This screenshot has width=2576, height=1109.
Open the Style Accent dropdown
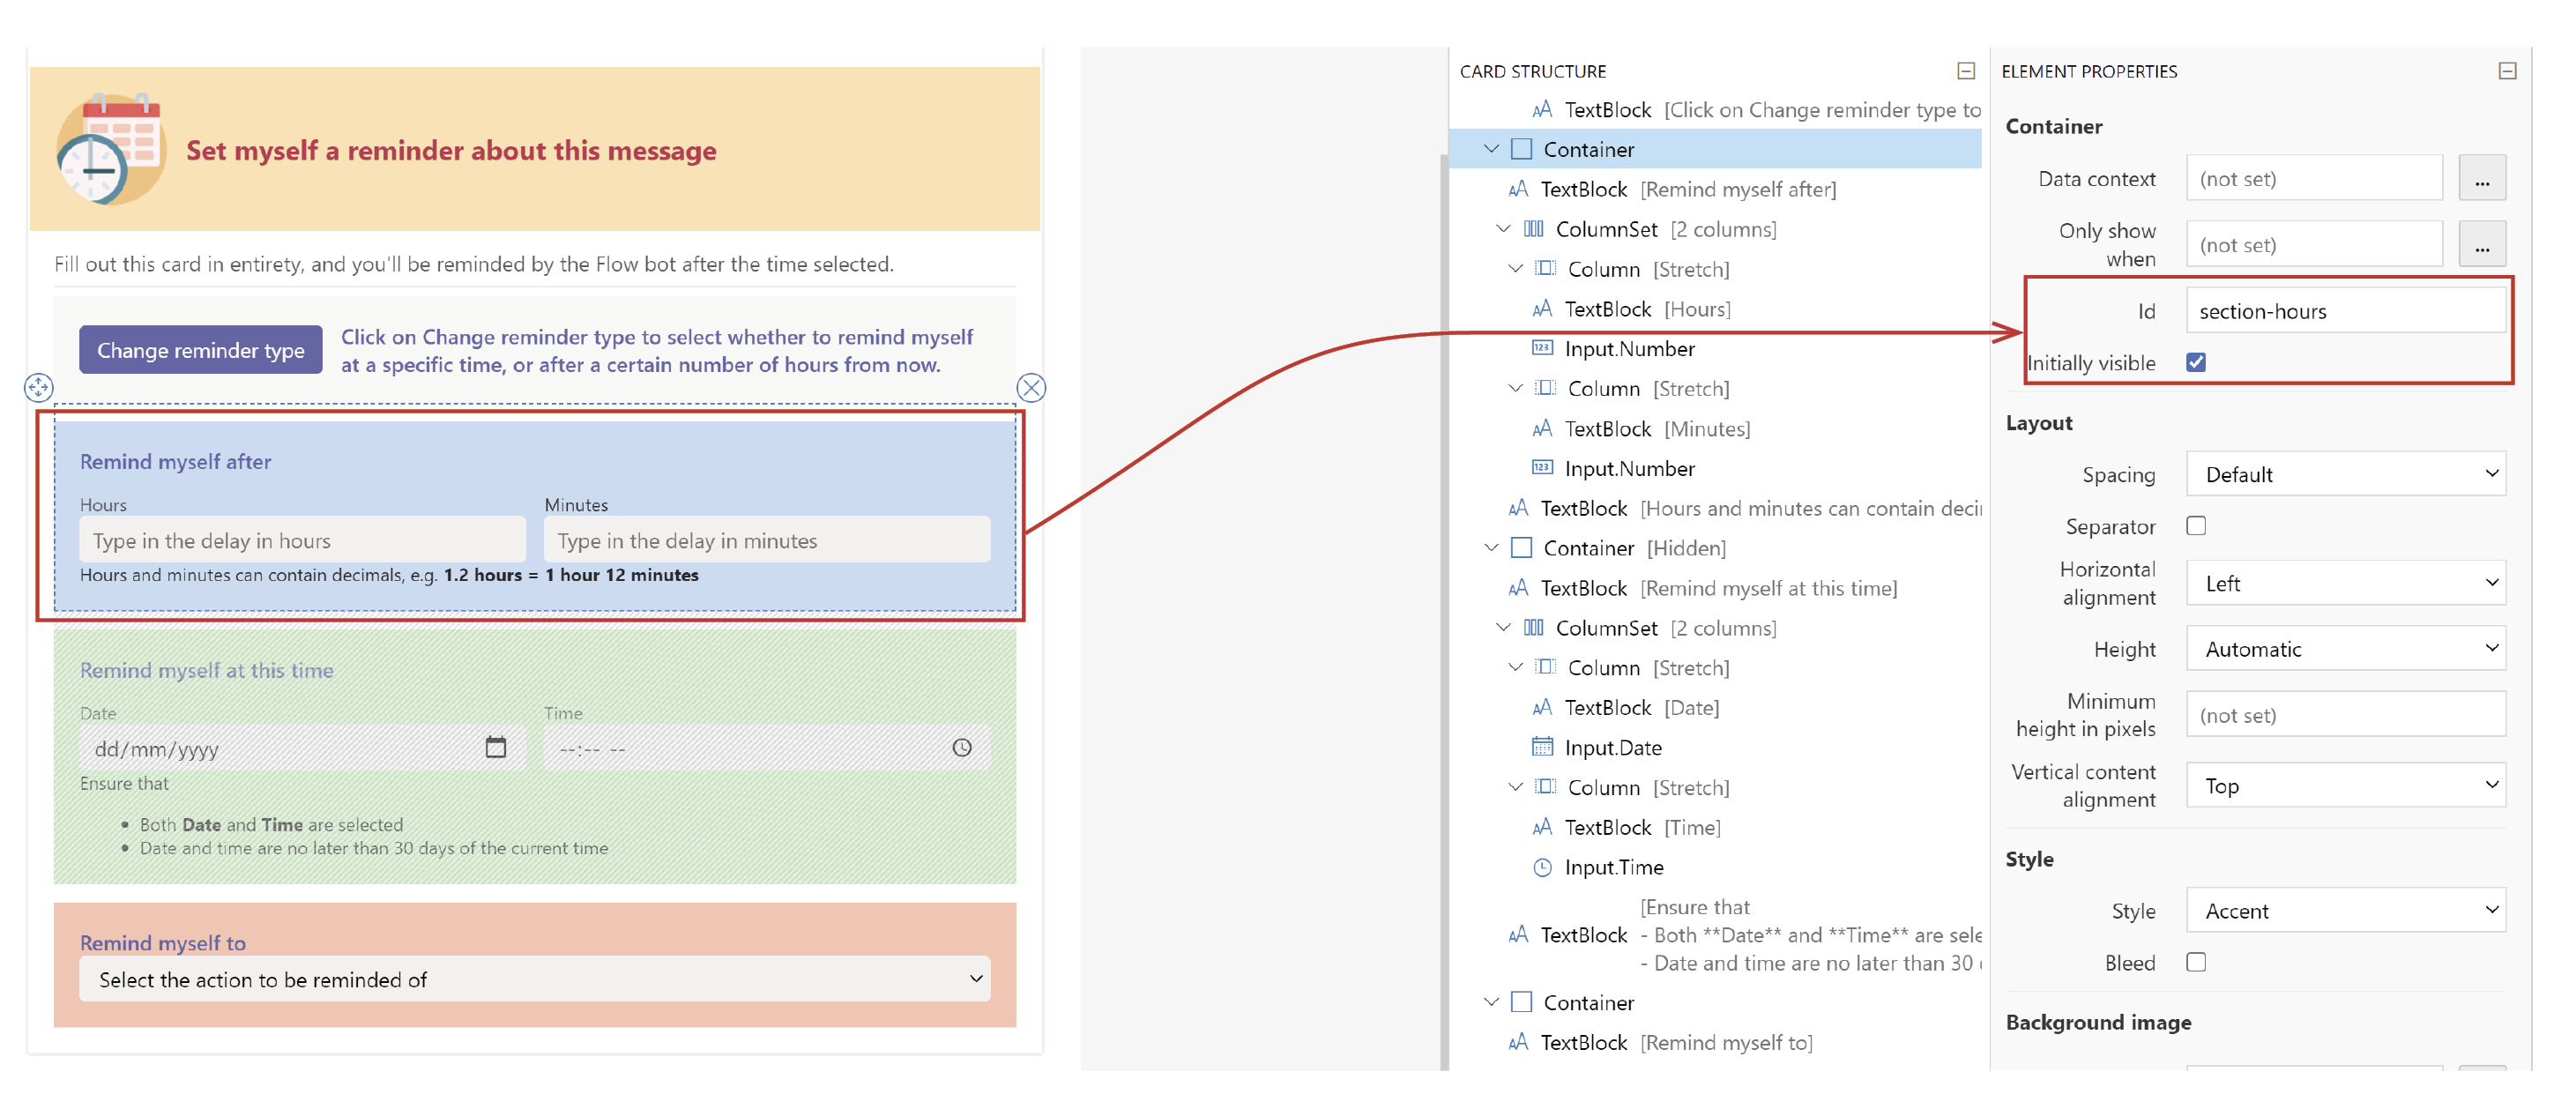(x=2345, y=910)
